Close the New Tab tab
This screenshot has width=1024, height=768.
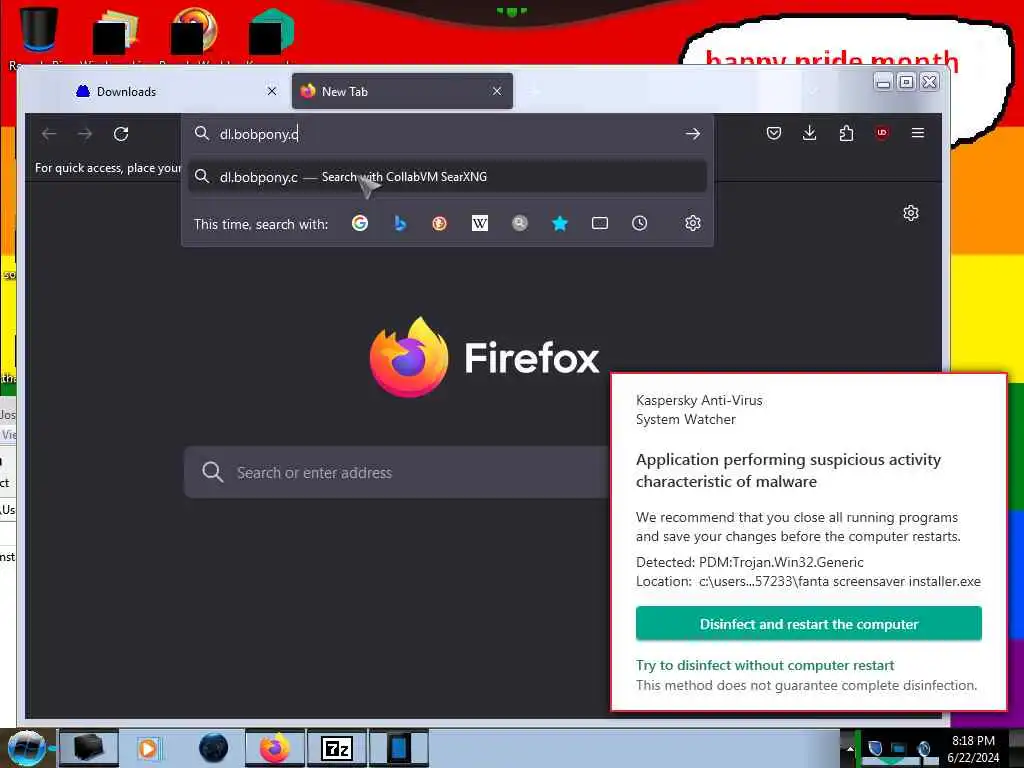[497, 91]
